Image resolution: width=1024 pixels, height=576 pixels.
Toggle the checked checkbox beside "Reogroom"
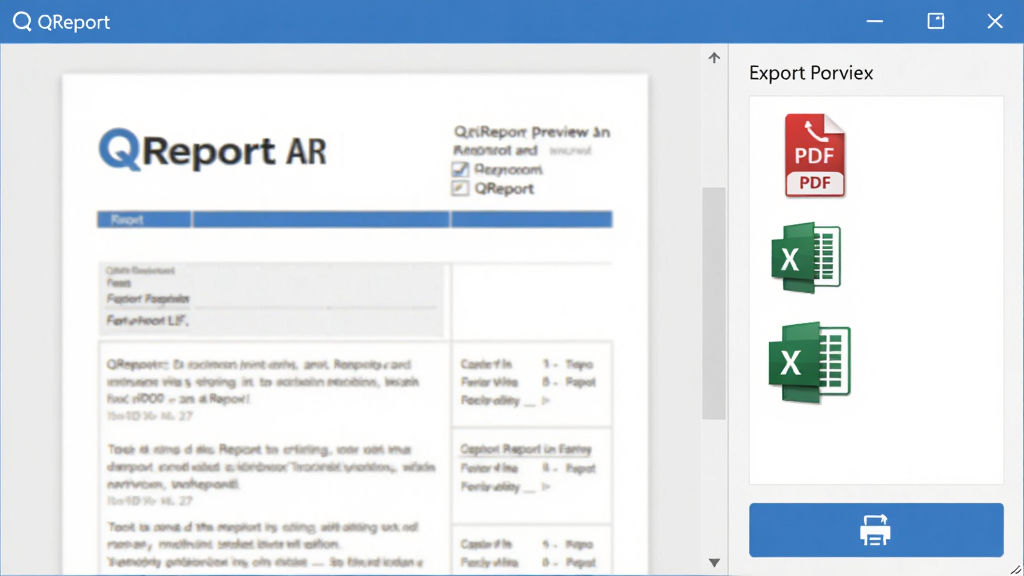click(x=460, y=170)
